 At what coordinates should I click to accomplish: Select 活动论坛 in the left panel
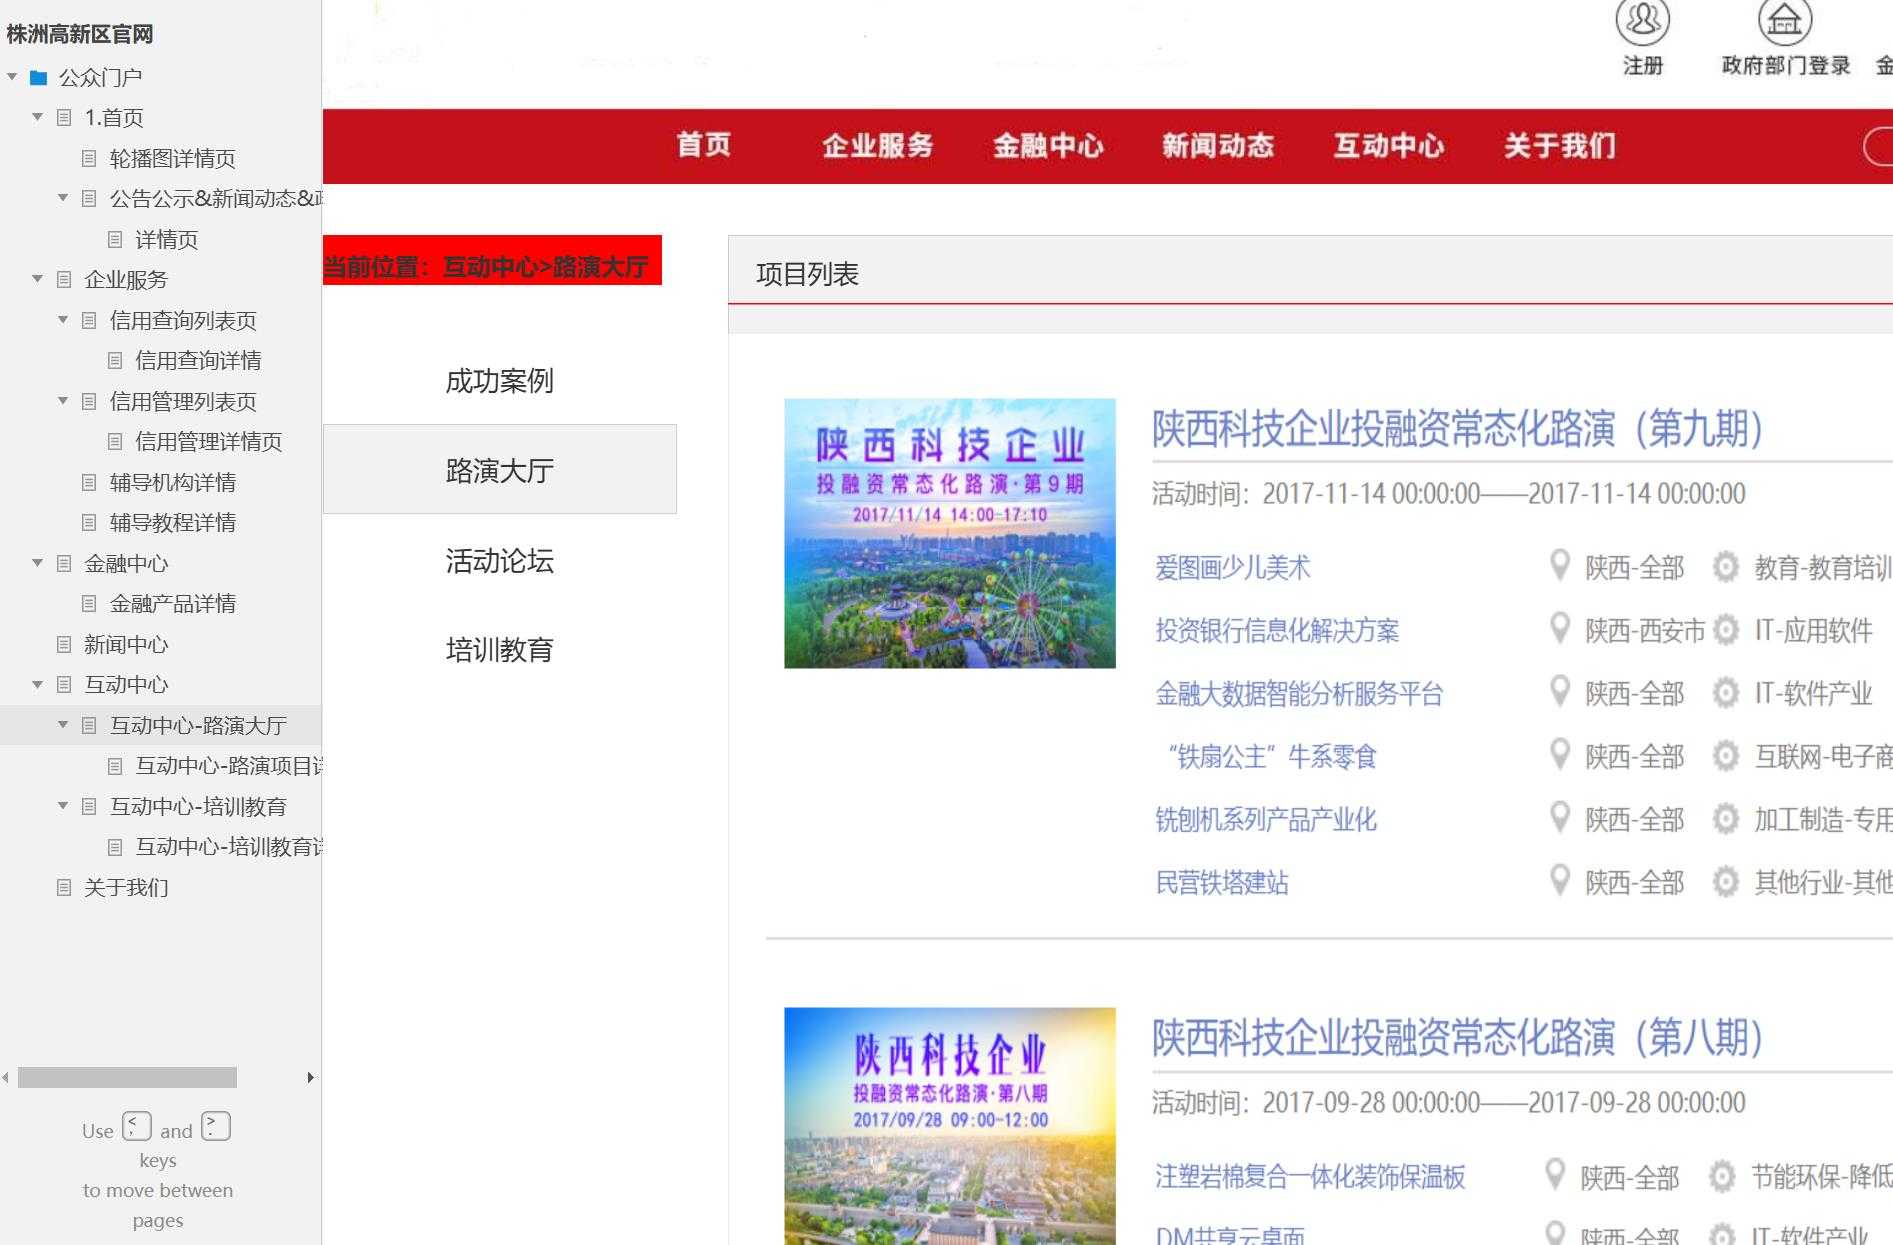[500, 562]
